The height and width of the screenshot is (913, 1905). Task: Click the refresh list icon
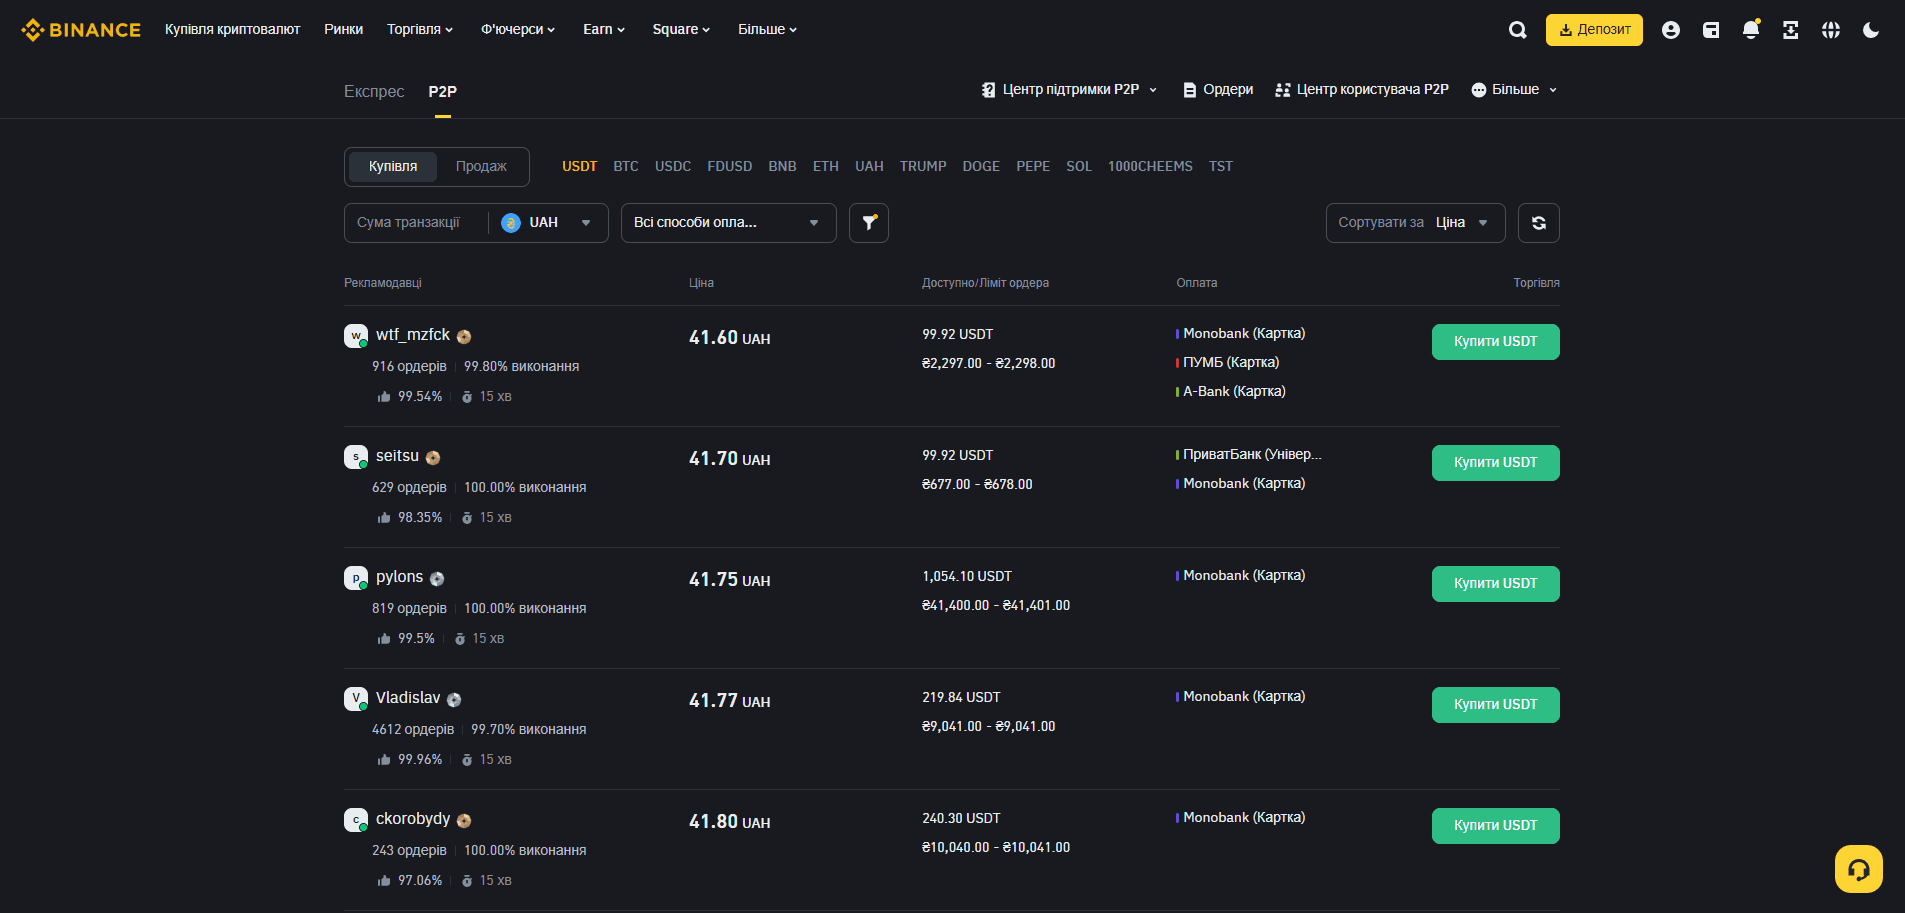(1538, 223)
